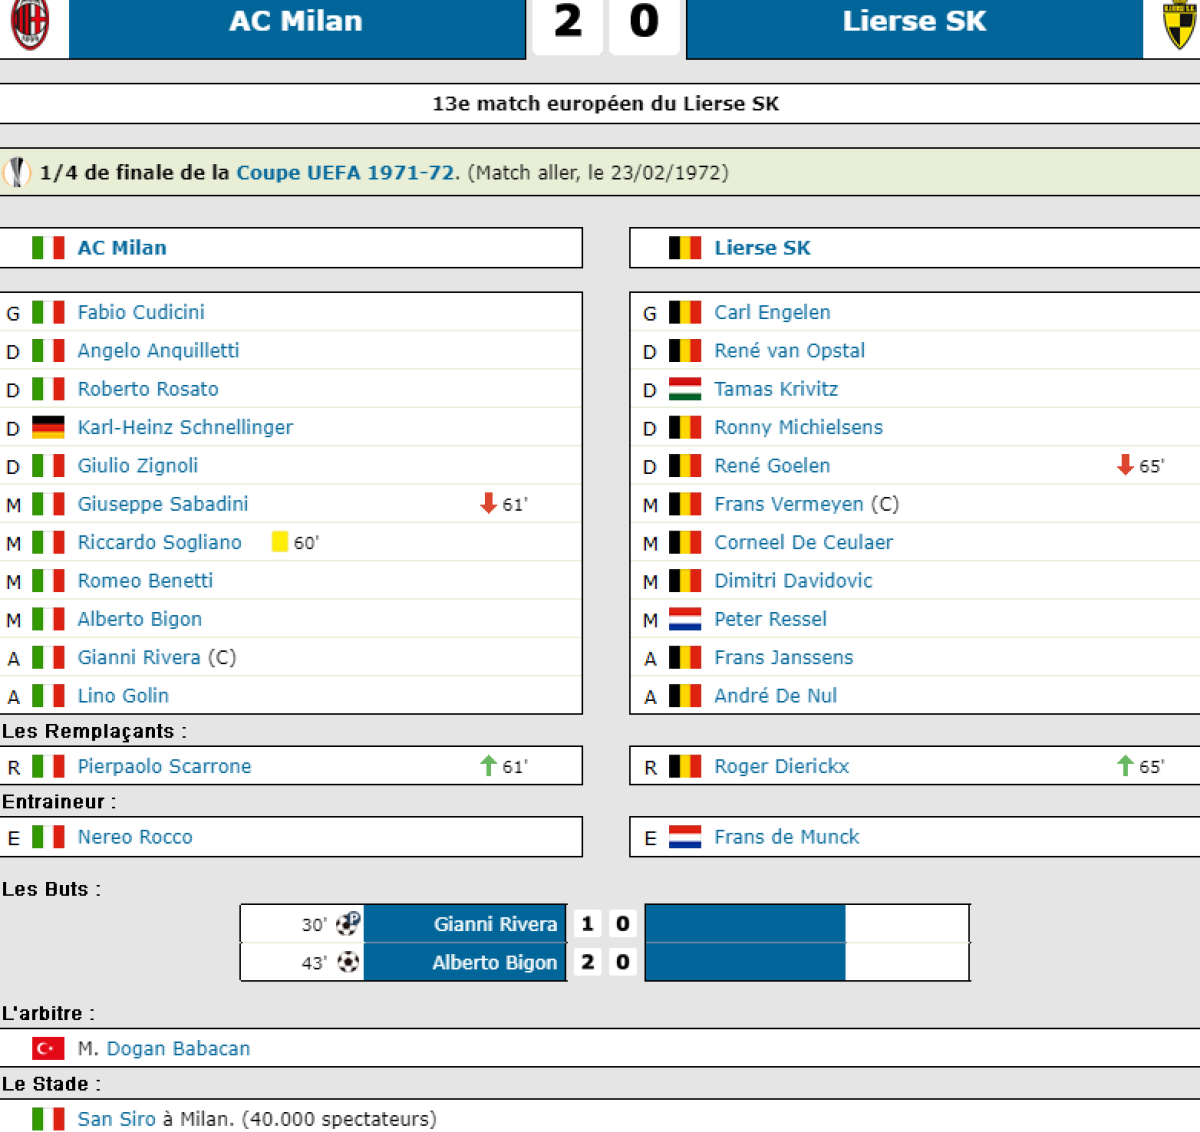Click Alberto Bigon in the goals list
The height and width of the screenshot is (1132, 1200).
(494, 962)
